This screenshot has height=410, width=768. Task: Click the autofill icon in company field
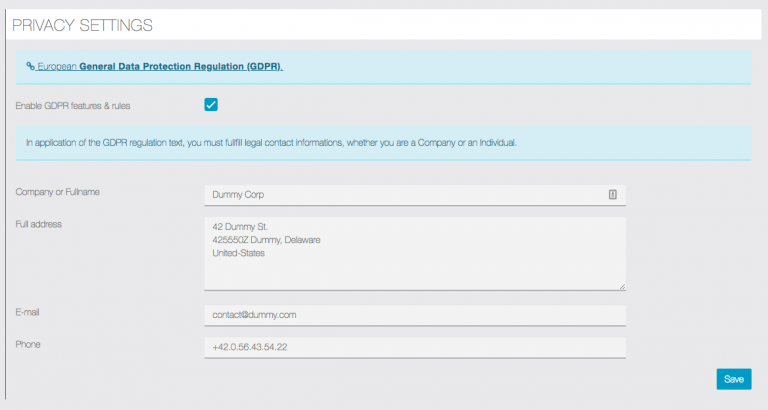612,195
